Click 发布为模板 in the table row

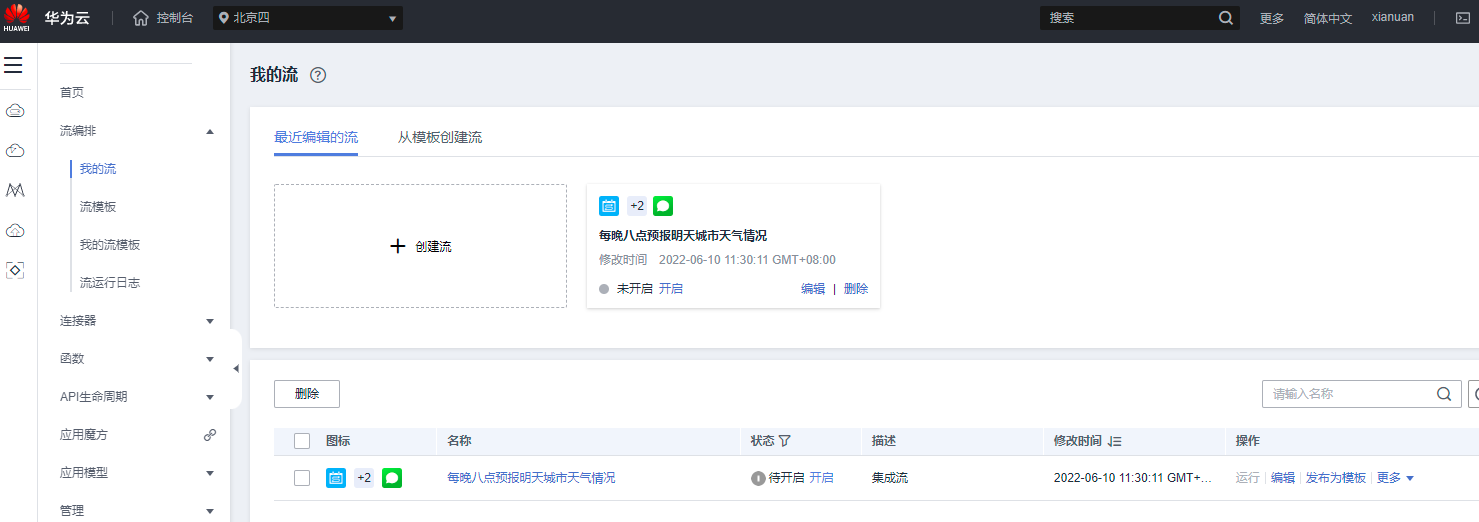(x=1336, y=478)
